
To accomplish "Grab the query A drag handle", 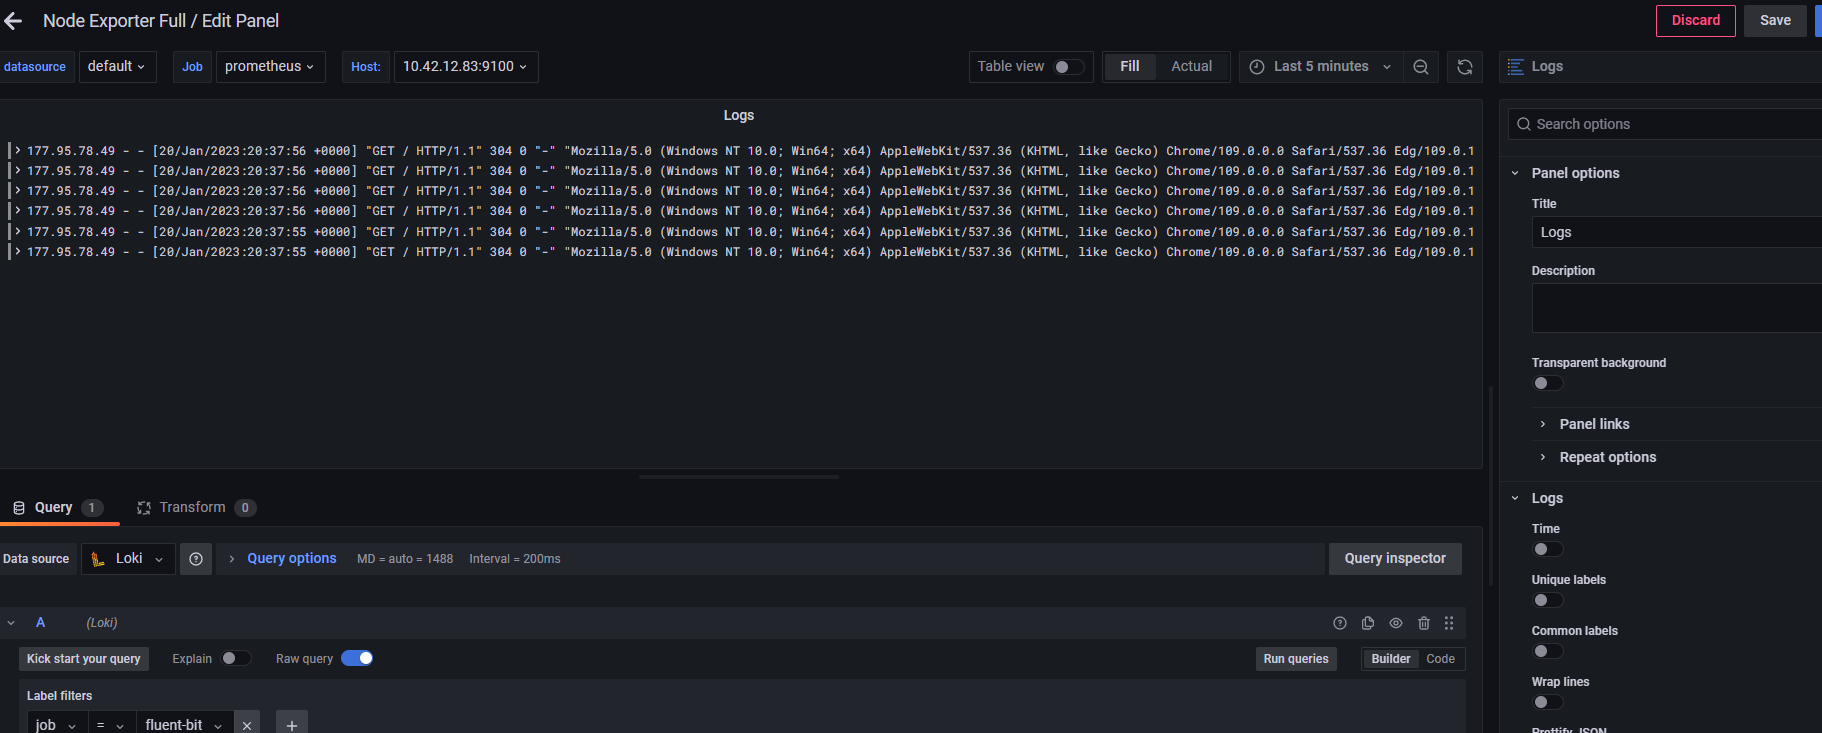I will tap(1449, 623).
